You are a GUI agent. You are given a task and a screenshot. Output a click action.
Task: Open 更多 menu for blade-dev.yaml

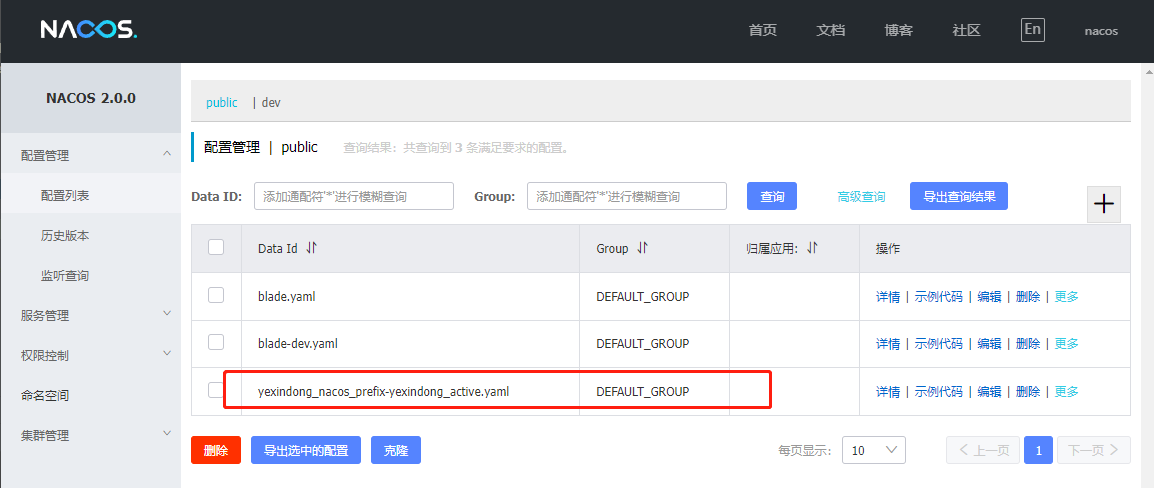[x=1066, y=344]
